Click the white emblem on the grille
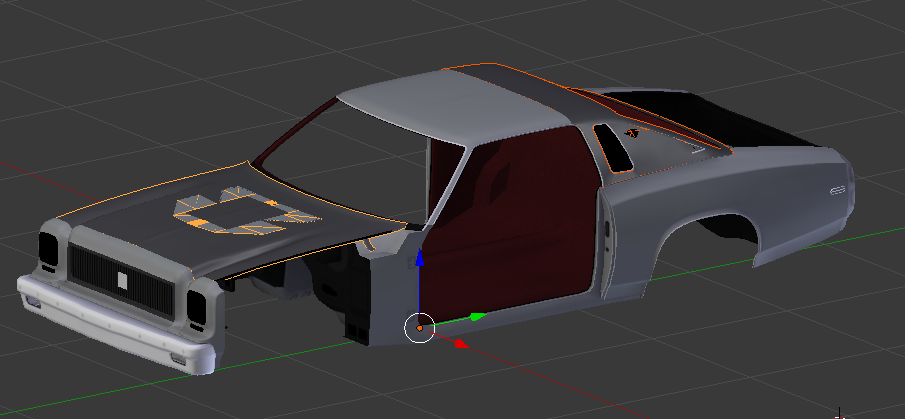Image resolution: width=905 pixels, height=419 pixels. (x=122, y=281)
